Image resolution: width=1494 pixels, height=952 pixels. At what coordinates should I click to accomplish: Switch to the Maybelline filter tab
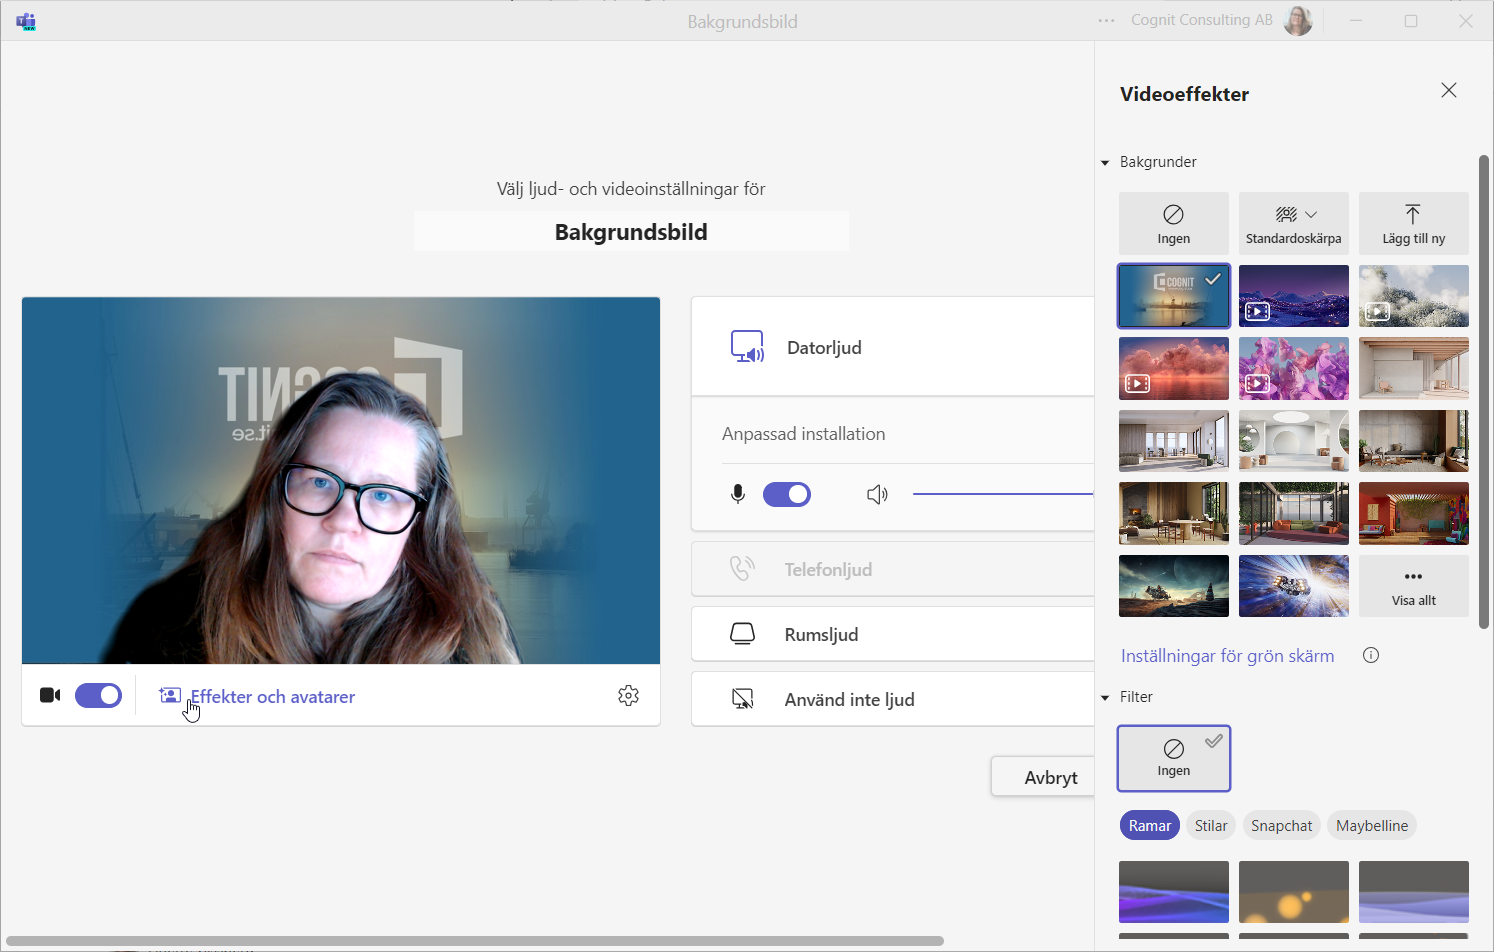1372,825
